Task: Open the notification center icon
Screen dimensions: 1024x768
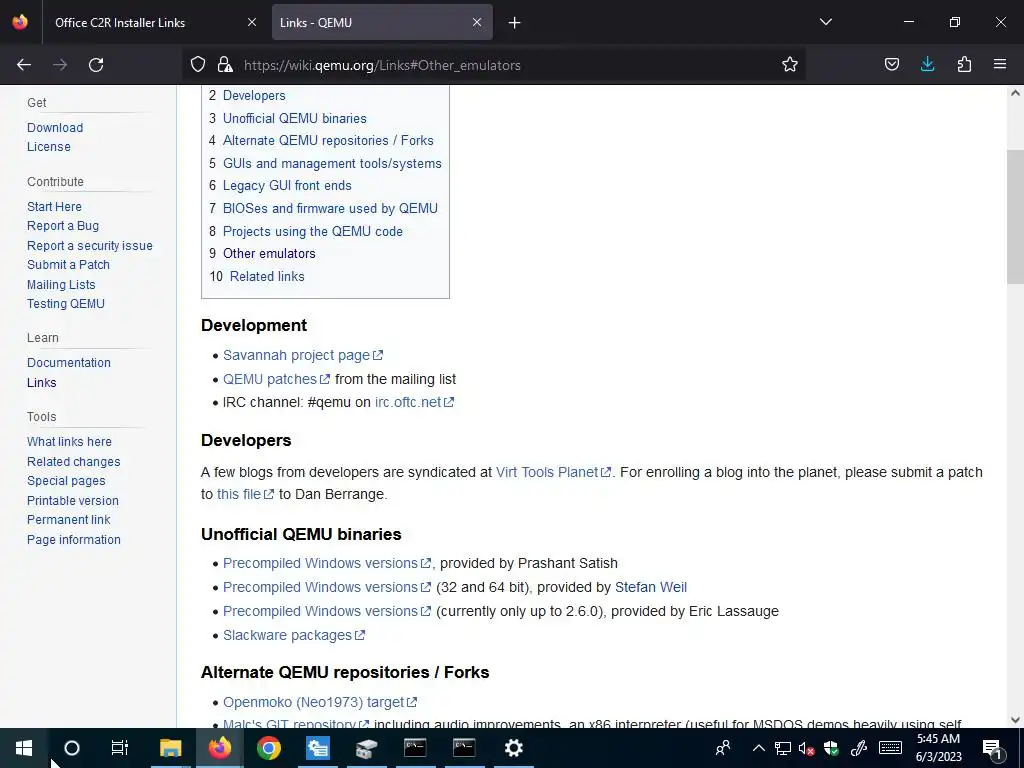Action: 992,749
